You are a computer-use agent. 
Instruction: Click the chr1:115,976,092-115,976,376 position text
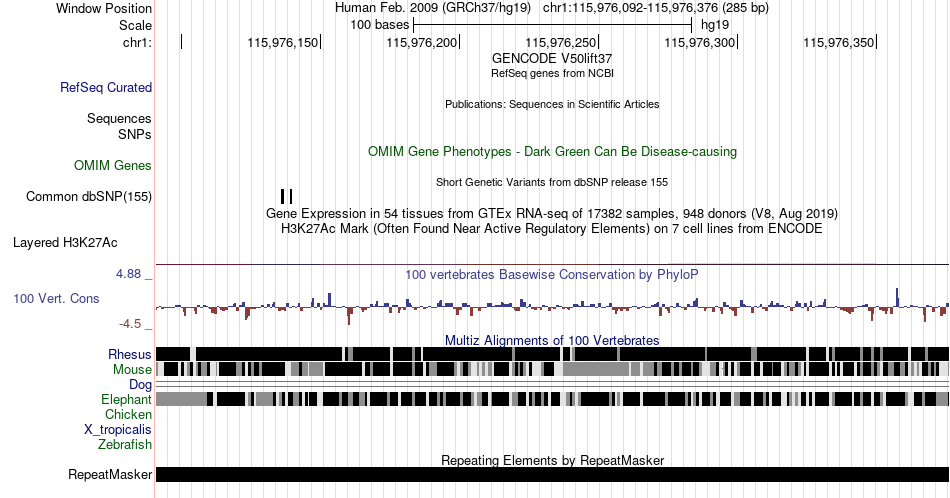pos(656,8)
